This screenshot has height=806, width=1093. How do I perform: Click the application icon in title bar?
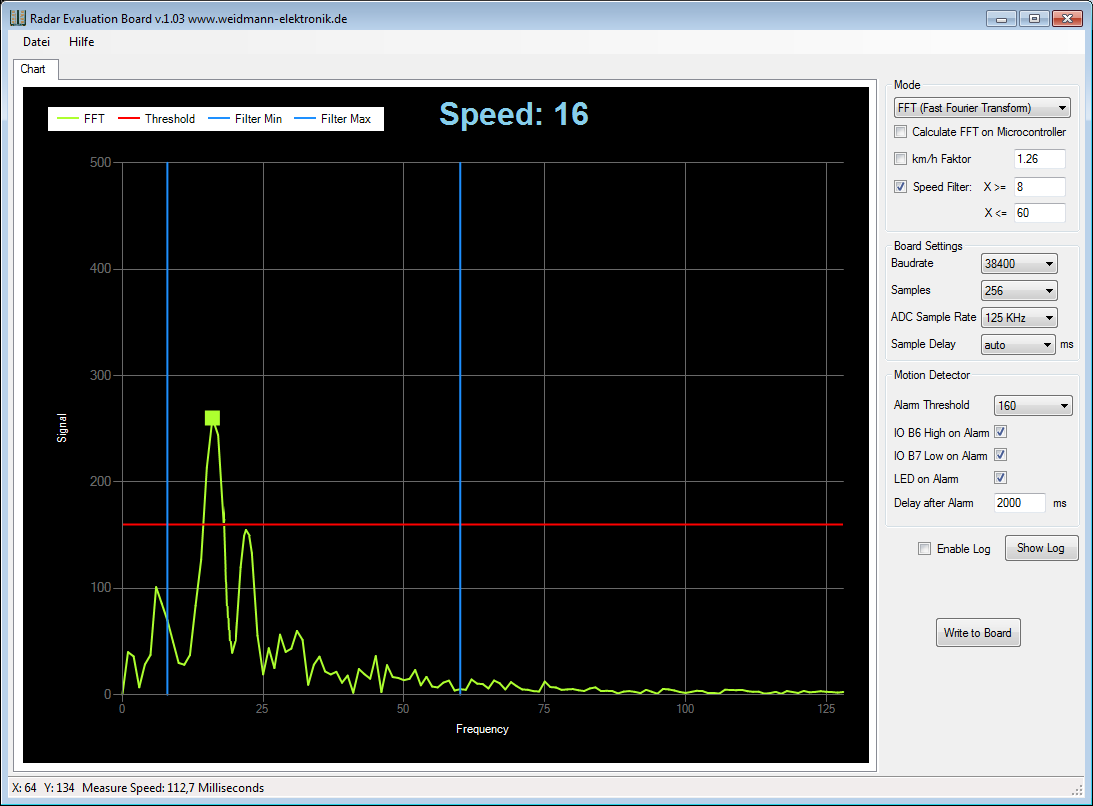click(x=17, y=18)
